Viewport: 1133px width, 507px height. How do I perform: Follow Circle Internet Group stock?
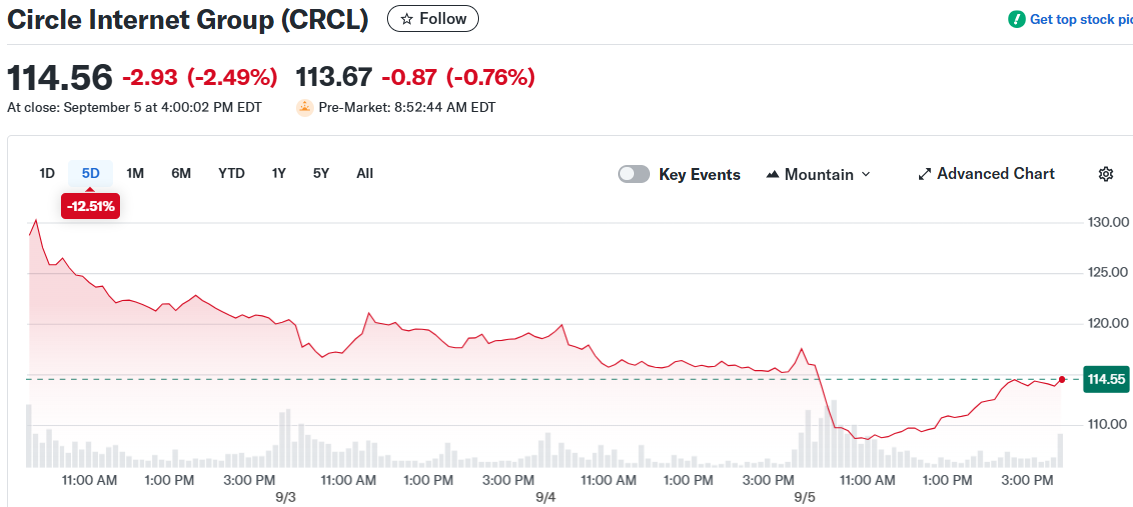pyautogui.click(x=433, y=19)
